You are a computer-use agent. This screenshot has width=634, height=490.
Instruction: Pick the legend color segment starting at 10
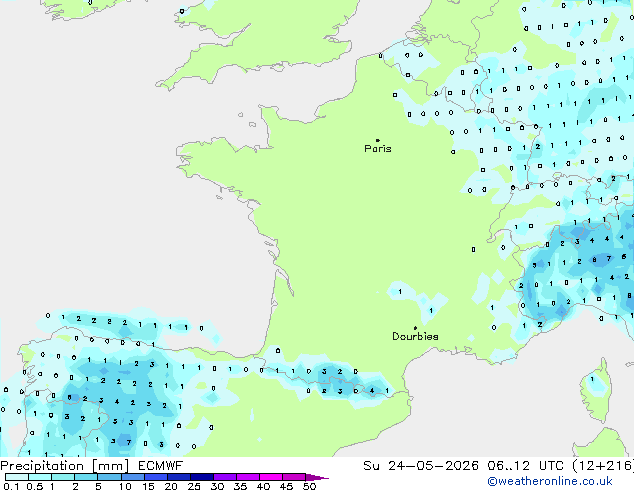(132, 477)
